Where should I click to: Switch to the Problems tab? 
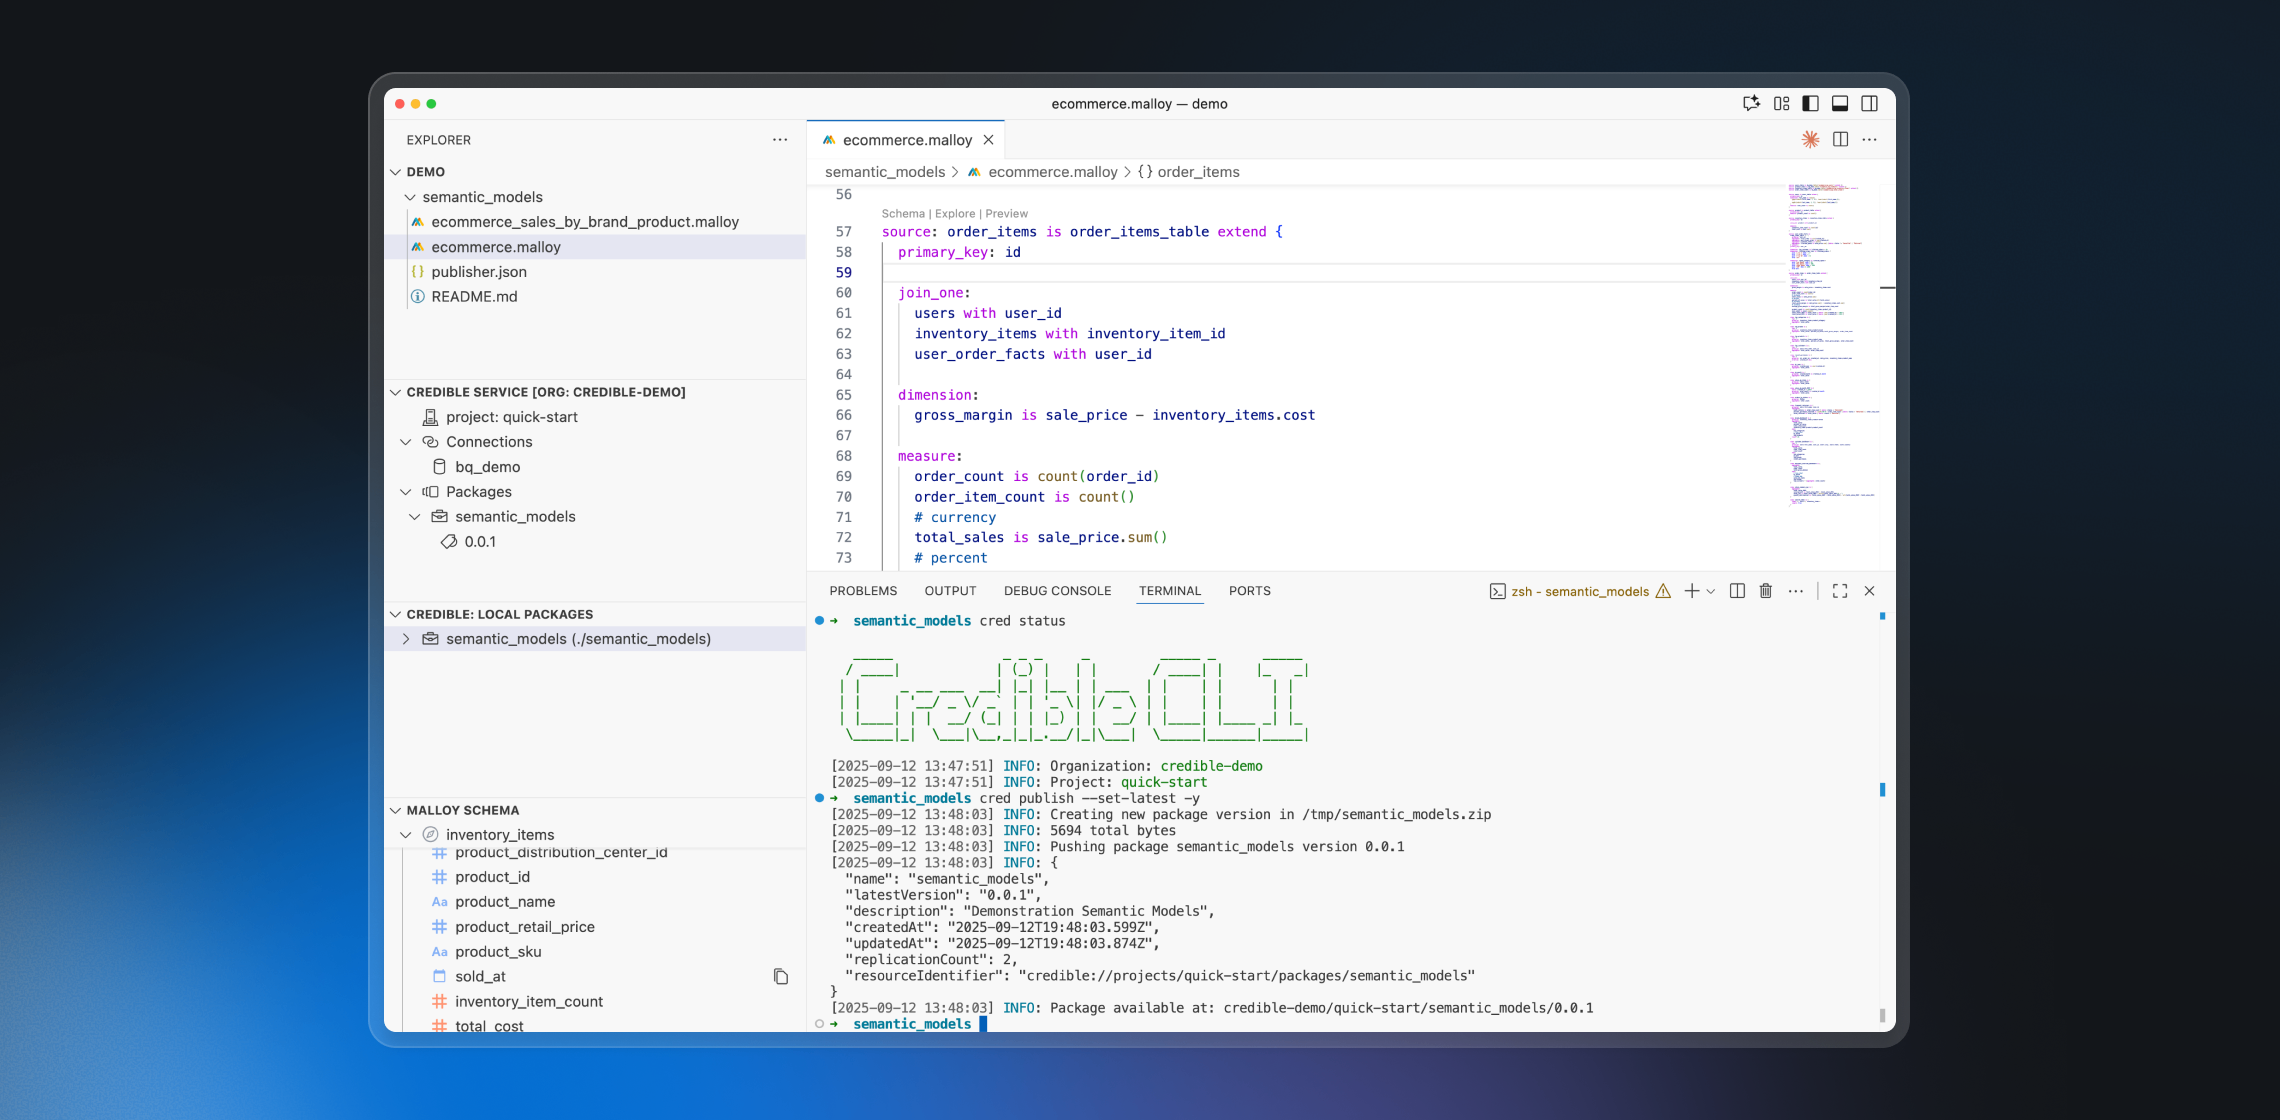click(x=863, y=591)
